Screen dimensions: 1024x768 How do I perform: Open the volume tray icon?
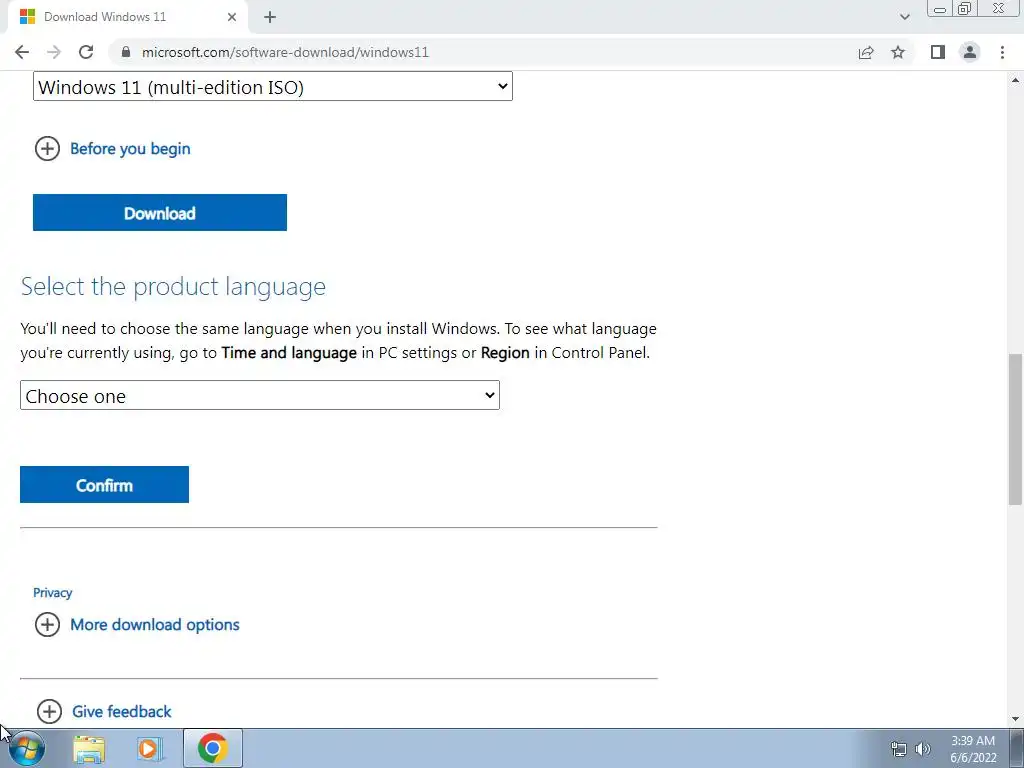click(x=923, y=749)
